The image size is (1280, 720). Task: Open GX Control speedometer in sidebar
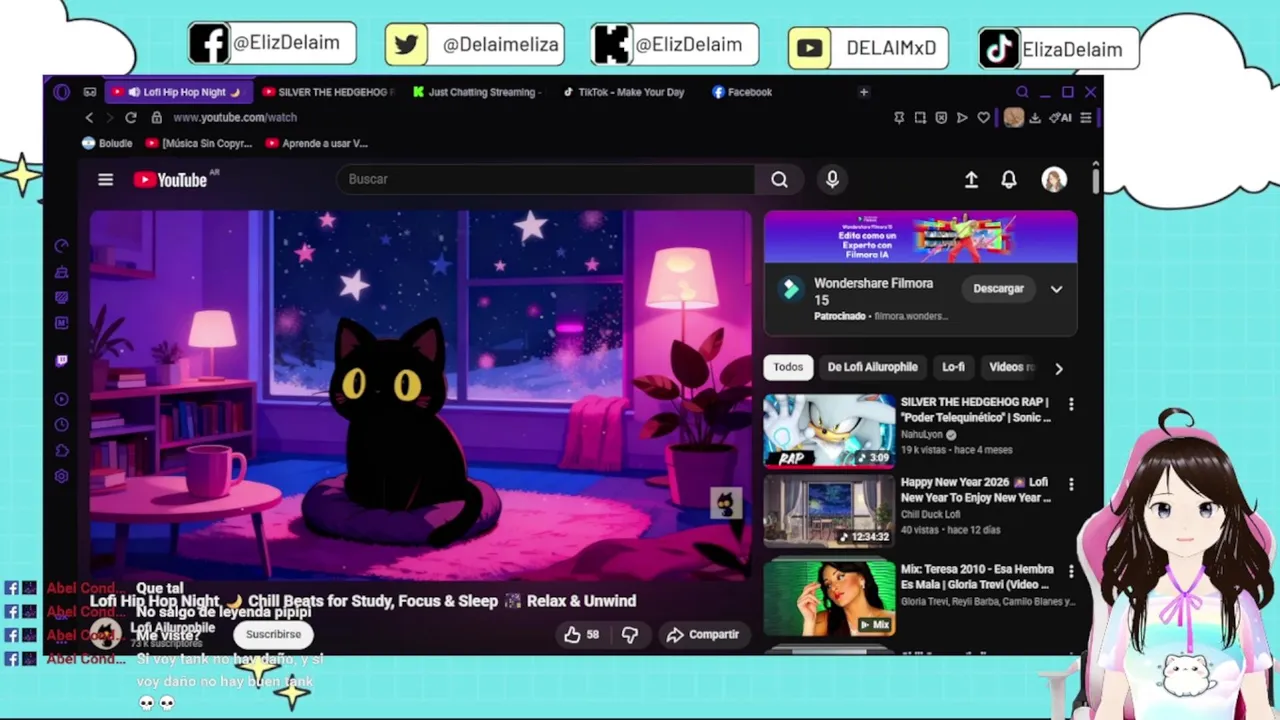[62, 246]
